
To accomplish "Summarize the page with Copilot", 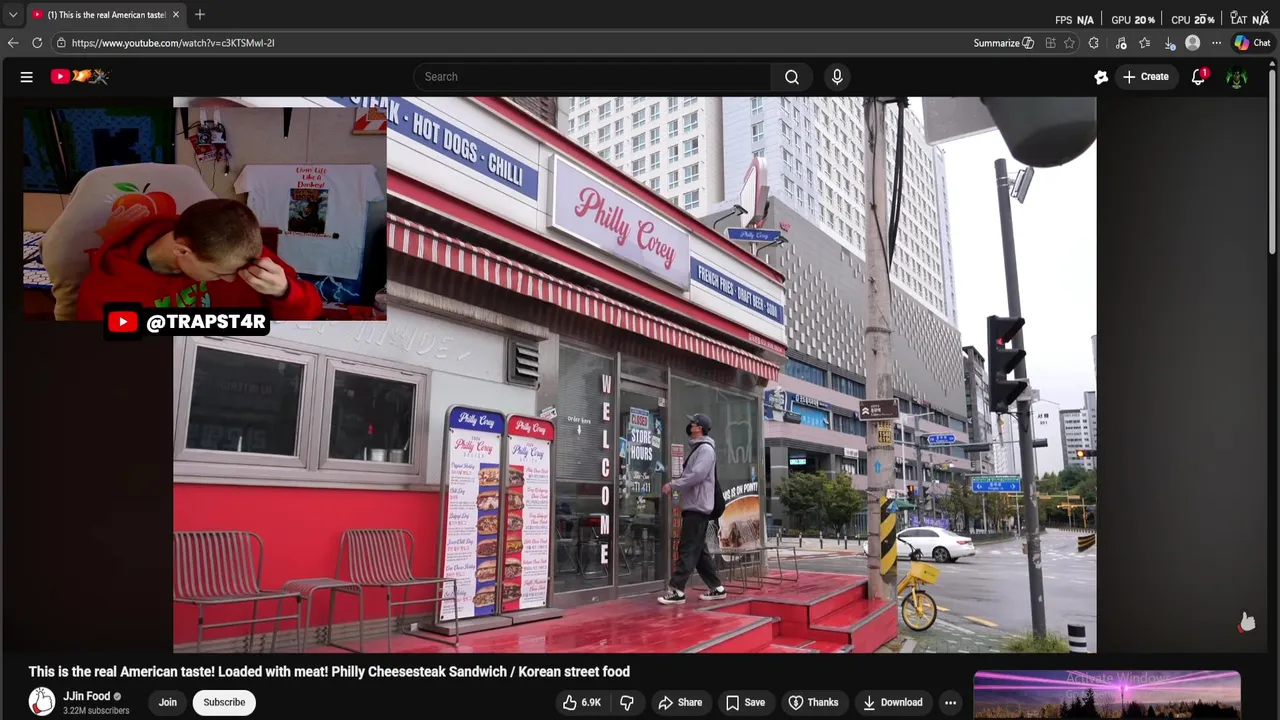I will [1004, 43].
